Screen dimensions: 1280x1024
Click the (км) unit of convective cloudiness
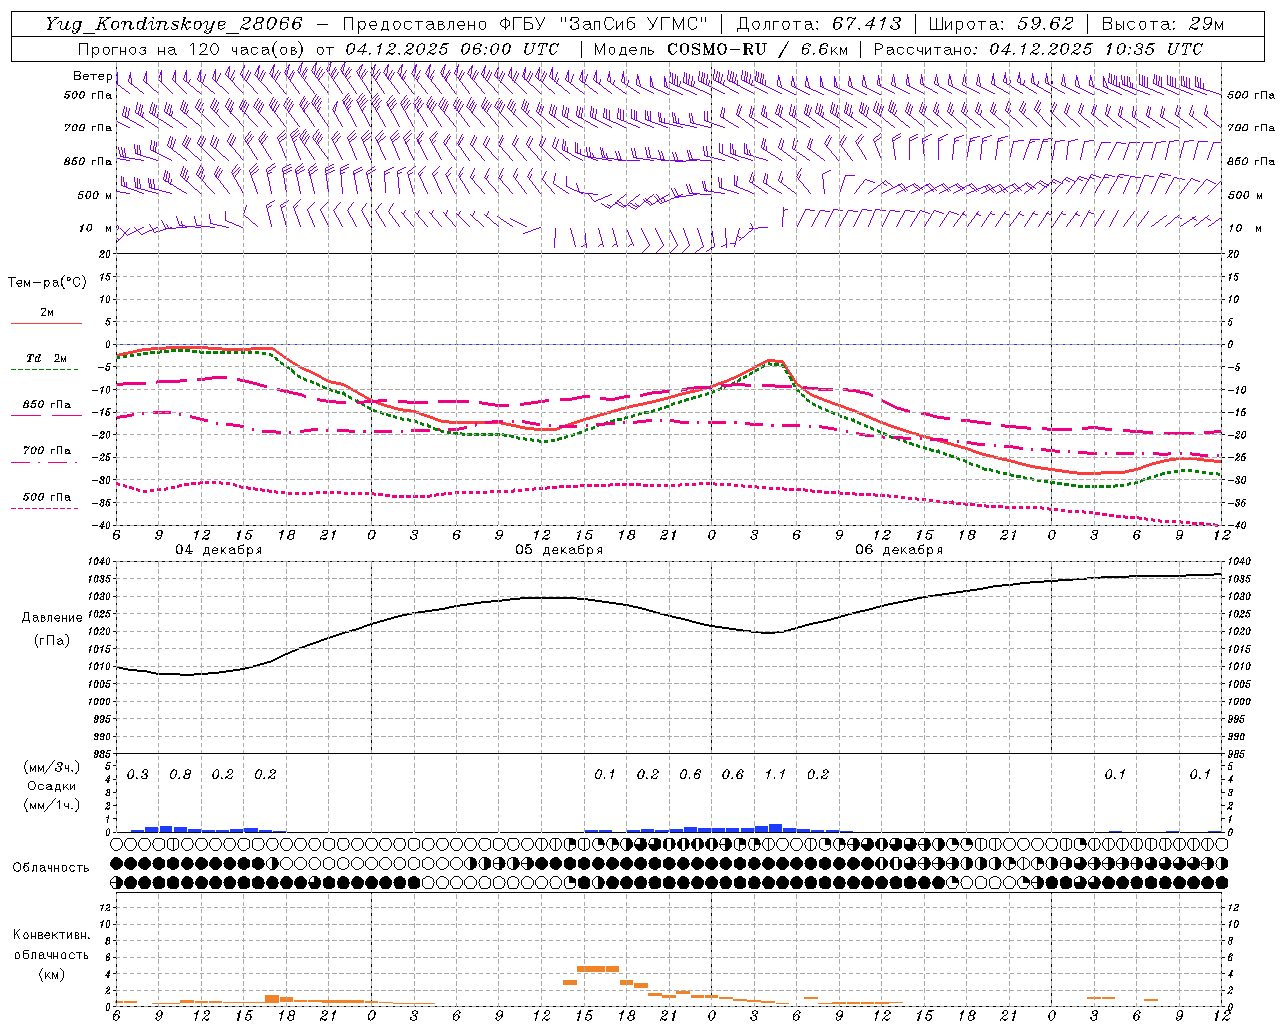51,973
